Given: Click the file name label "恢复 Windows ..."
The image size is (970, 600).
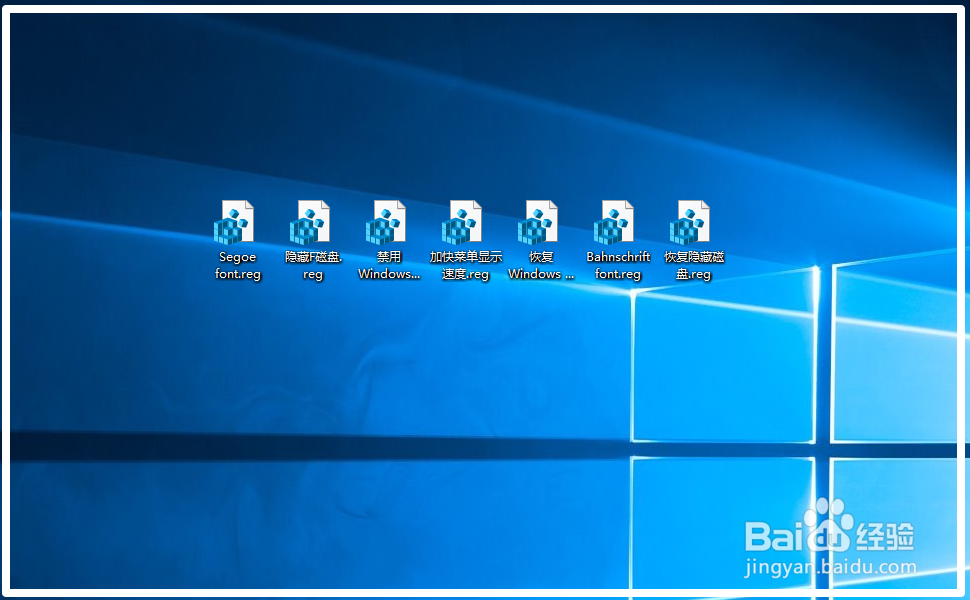Looking at the screenshot, I should tap(541, 265).
